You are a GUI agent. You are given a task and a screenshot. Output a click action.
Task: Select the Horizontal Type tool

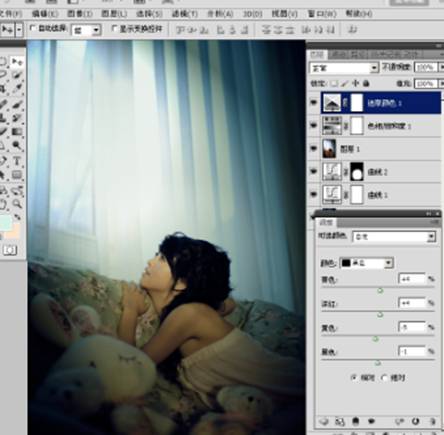(x=17, y=161)
